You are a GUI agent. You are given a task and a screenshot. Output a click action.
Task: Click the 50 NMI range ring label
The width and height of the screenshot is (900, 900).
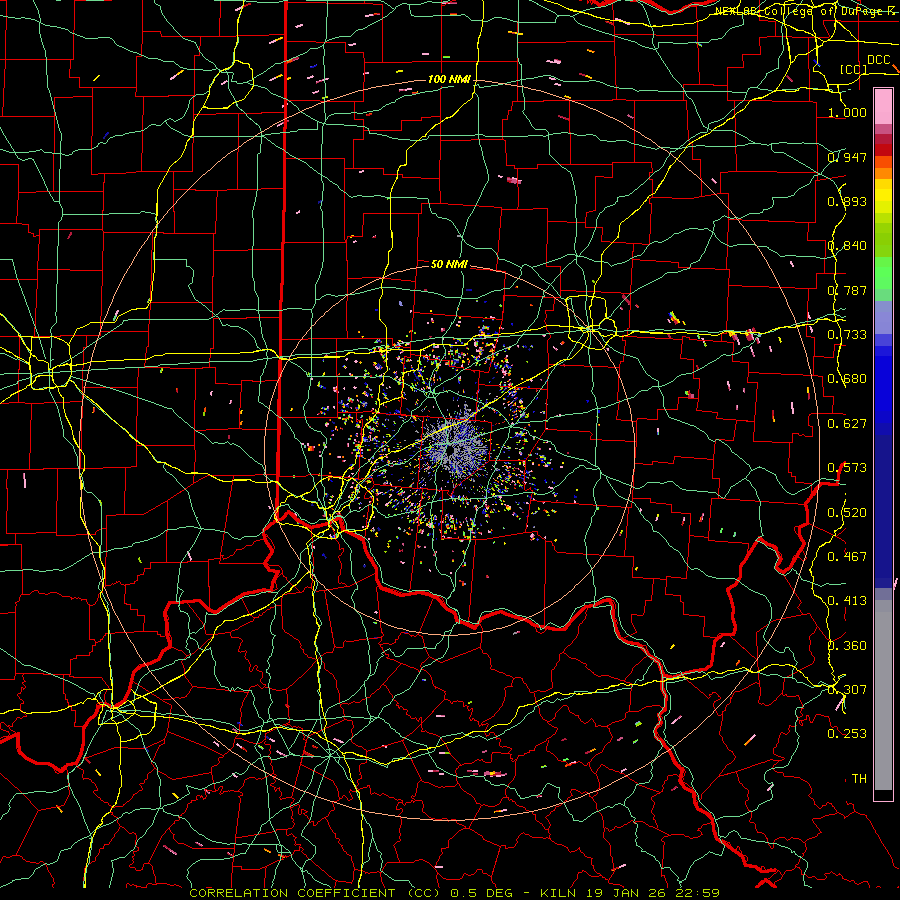449,264
